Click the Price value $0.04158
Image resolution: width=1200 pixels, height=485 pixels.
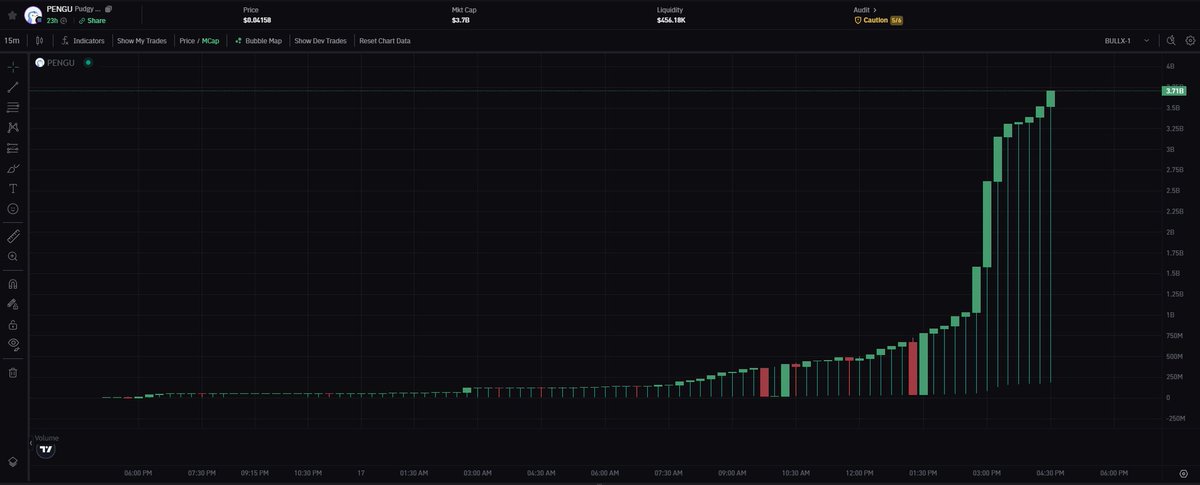[x=259, y=20]
